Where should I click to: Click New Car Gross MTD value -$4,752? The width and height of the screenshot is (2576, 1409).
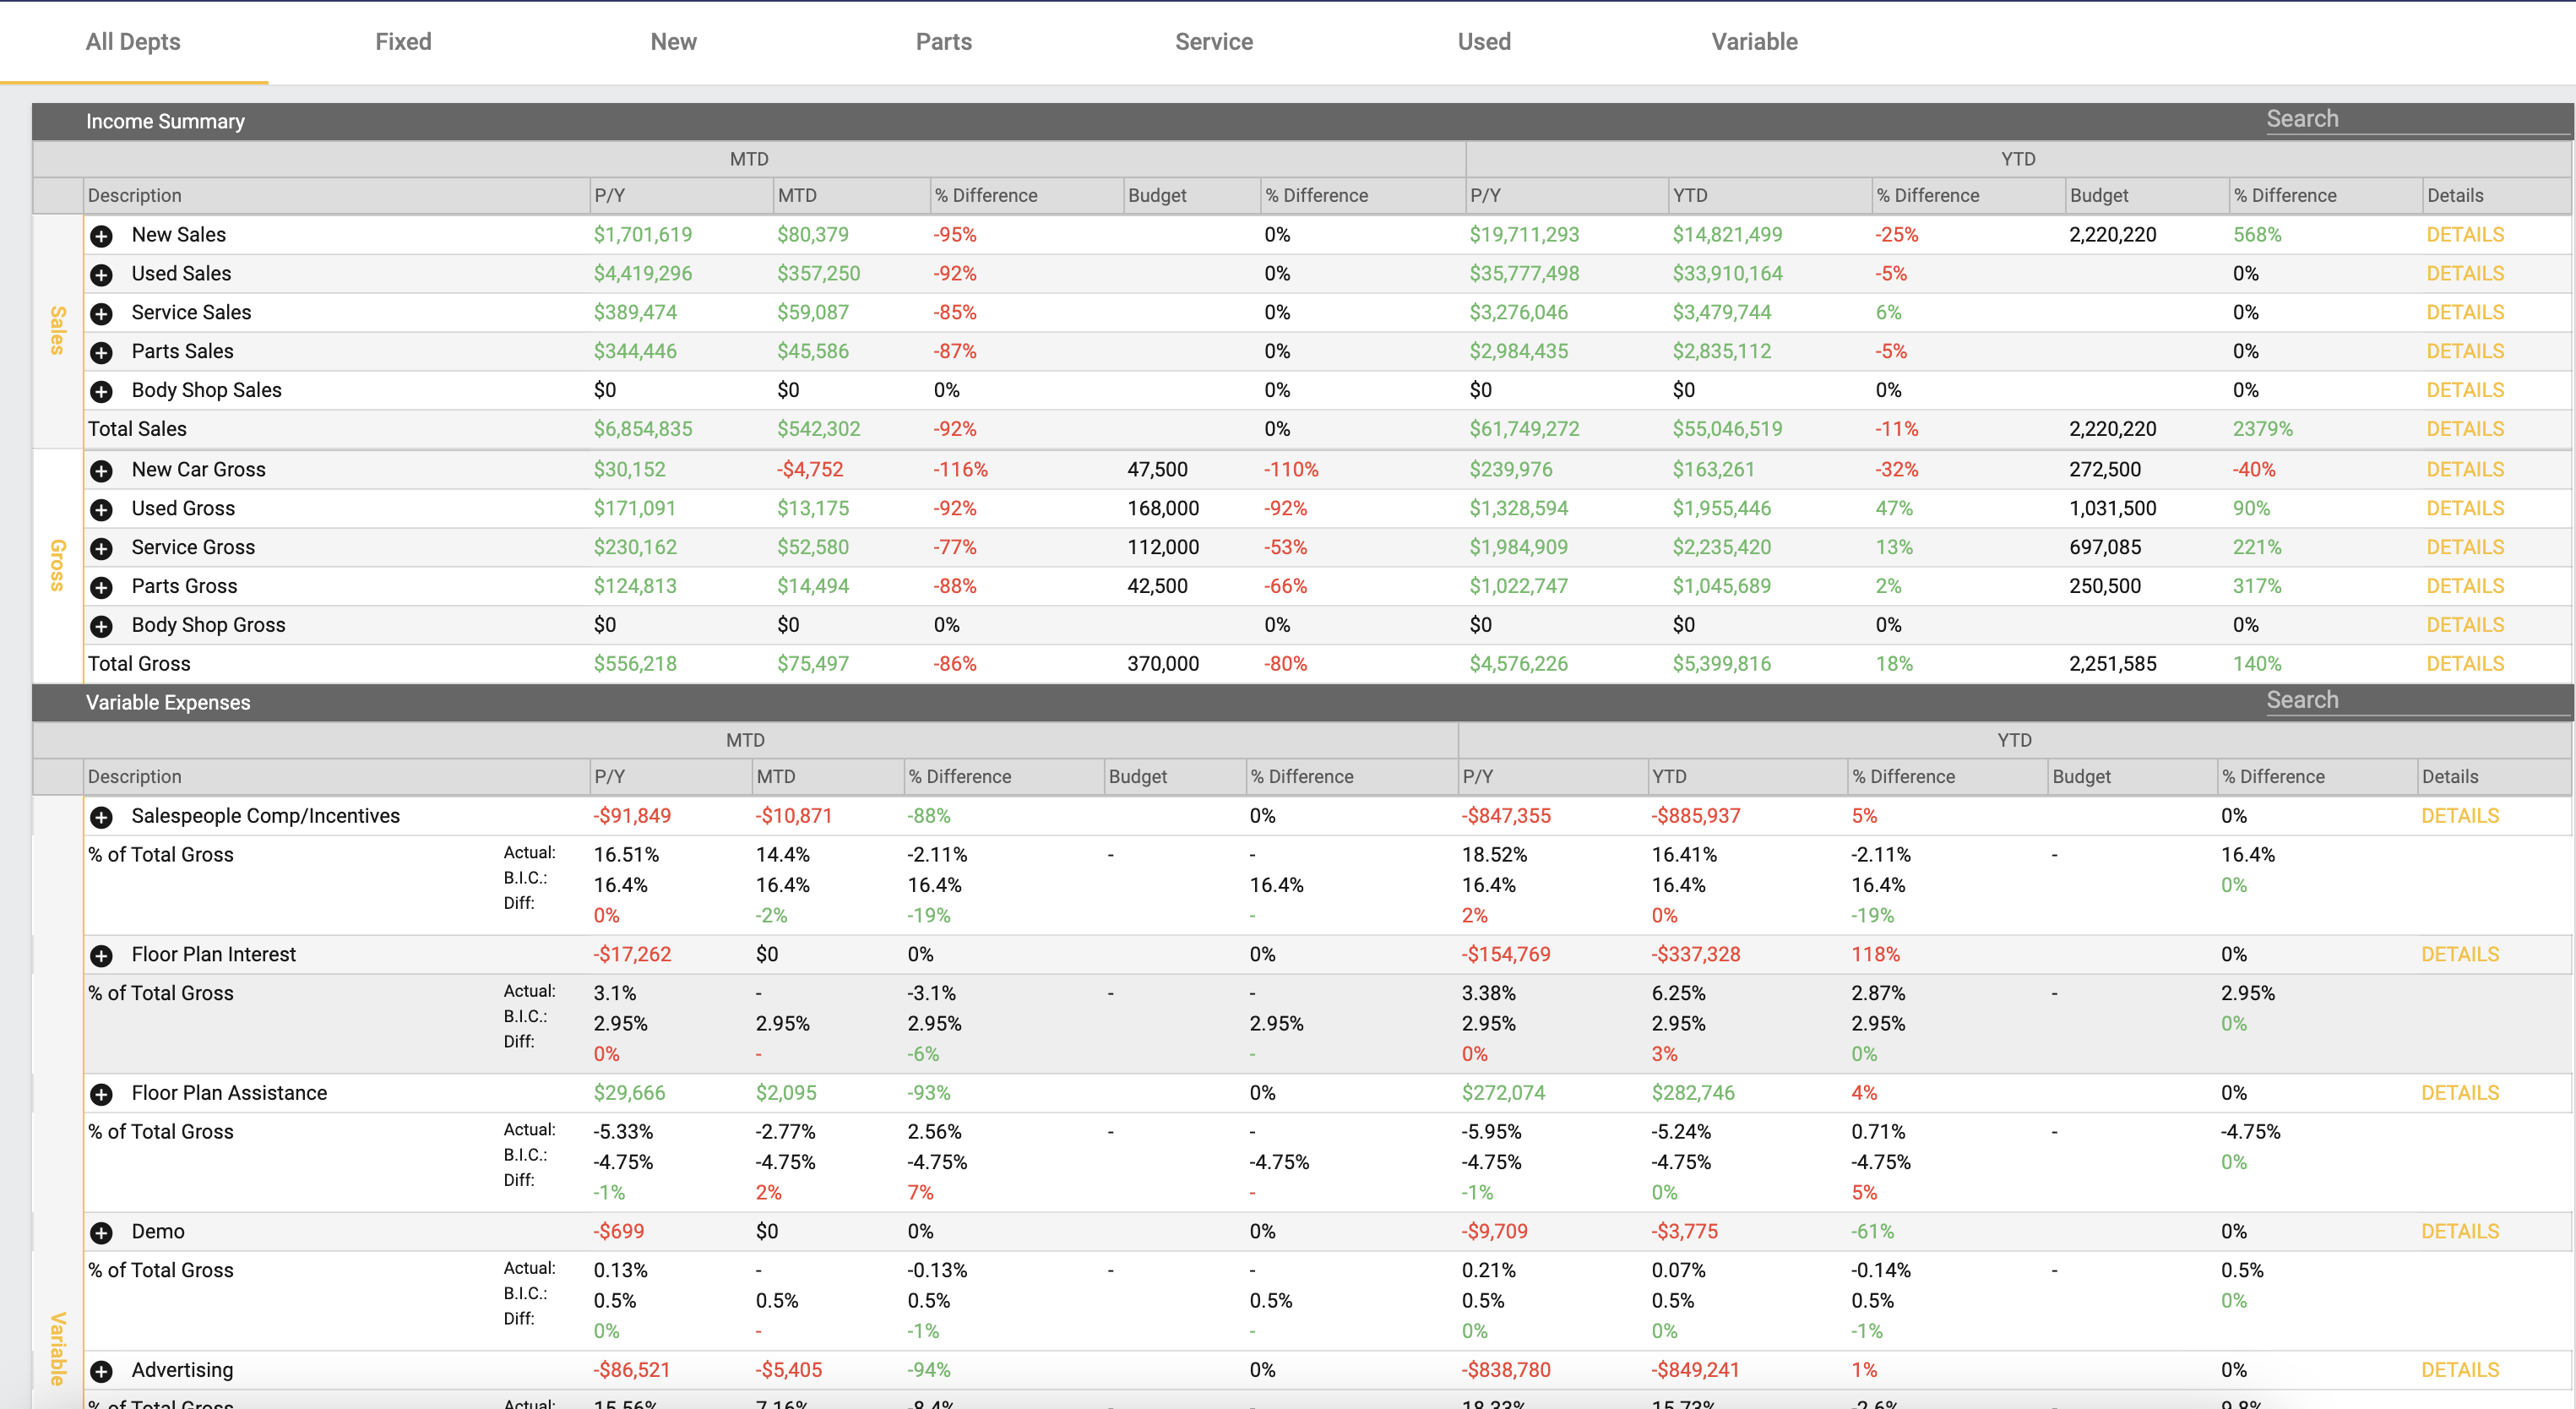[x=810, y=470]
